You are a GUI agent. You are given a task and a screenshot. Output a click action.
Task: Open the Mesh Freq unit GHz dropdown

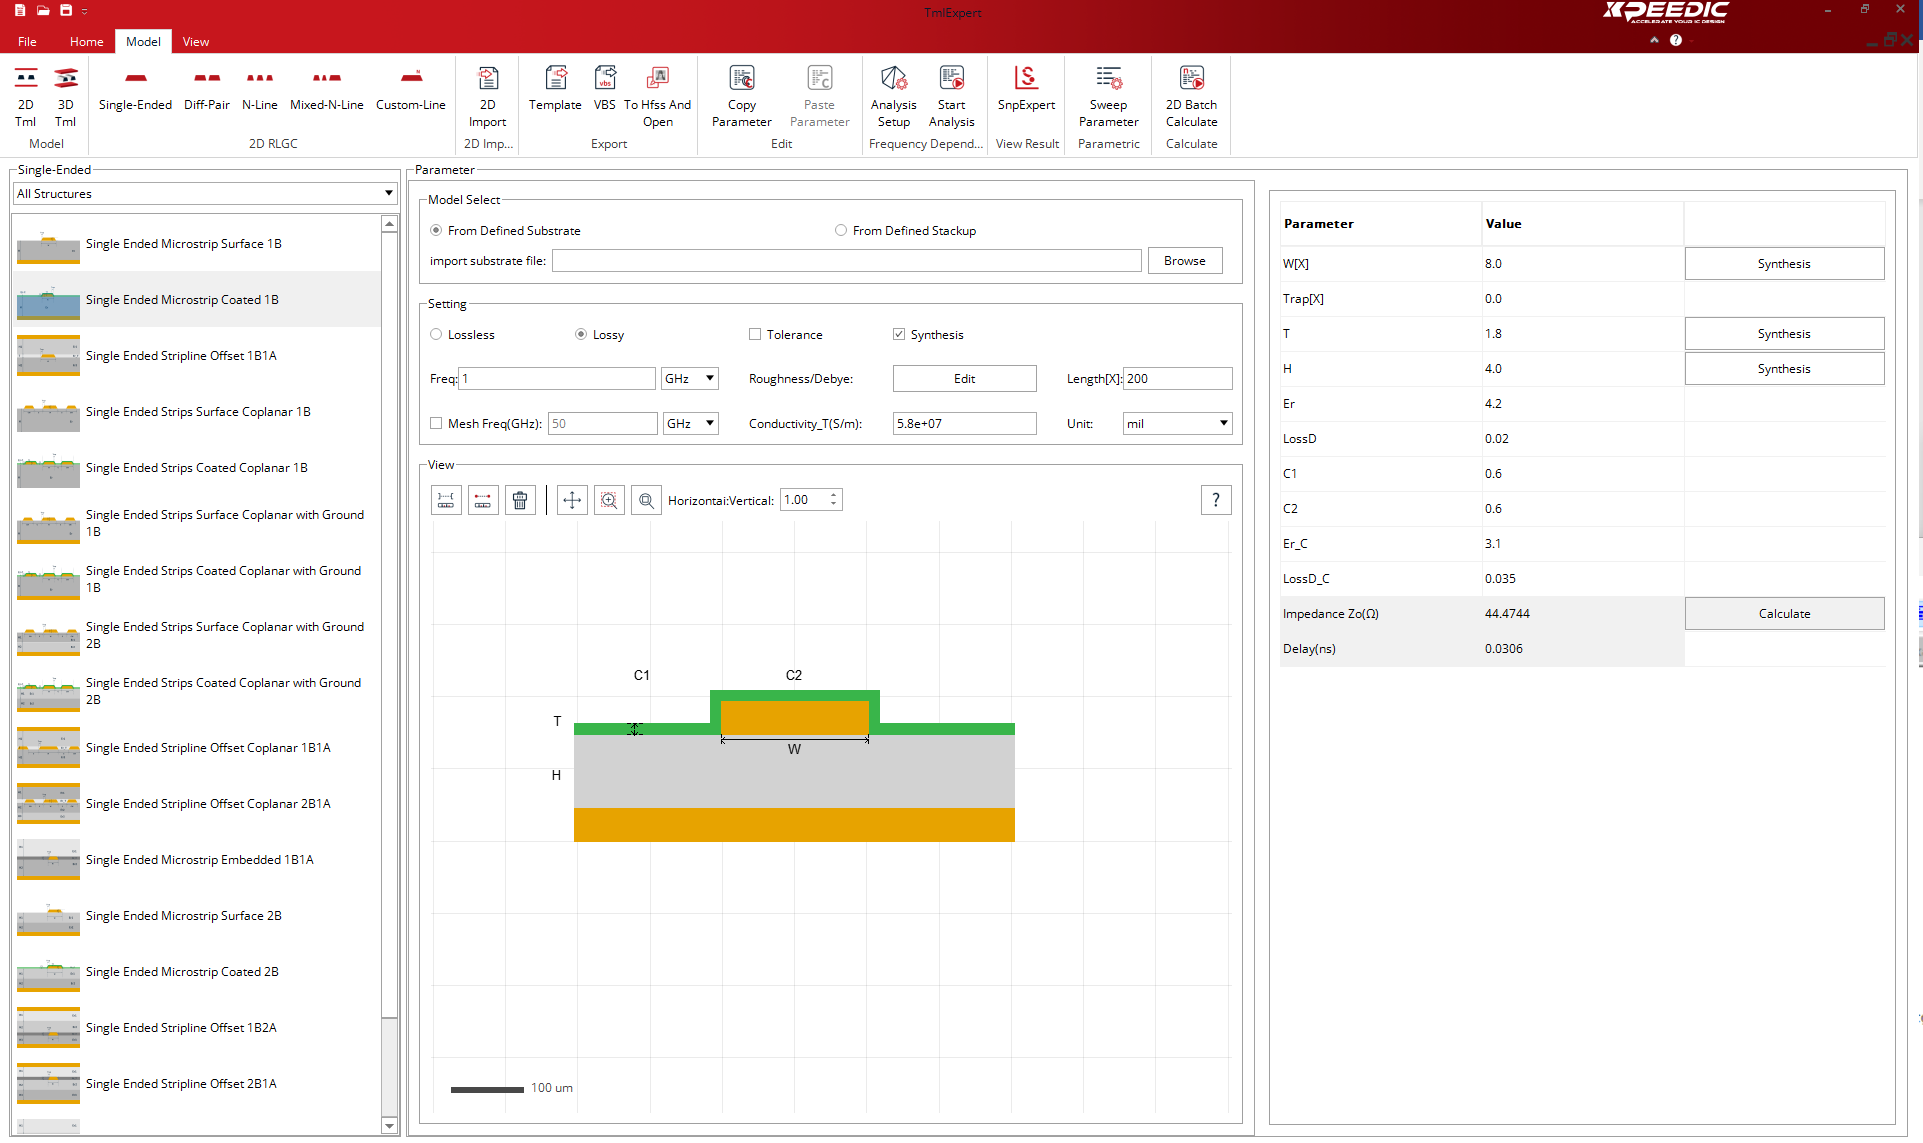point(691,424)
